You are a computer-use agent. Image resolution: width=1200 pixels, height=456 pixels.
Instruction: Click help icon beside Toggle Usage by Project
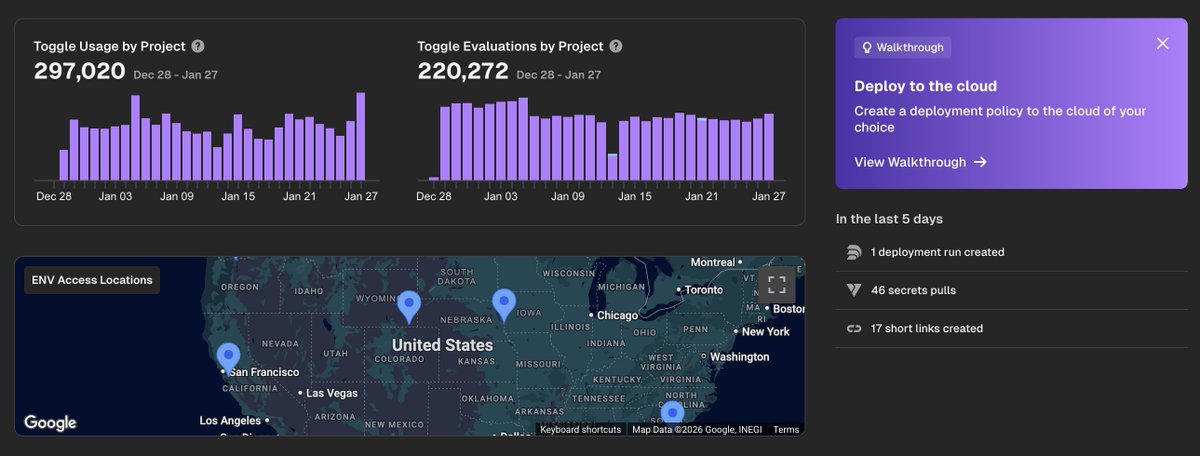198,46
